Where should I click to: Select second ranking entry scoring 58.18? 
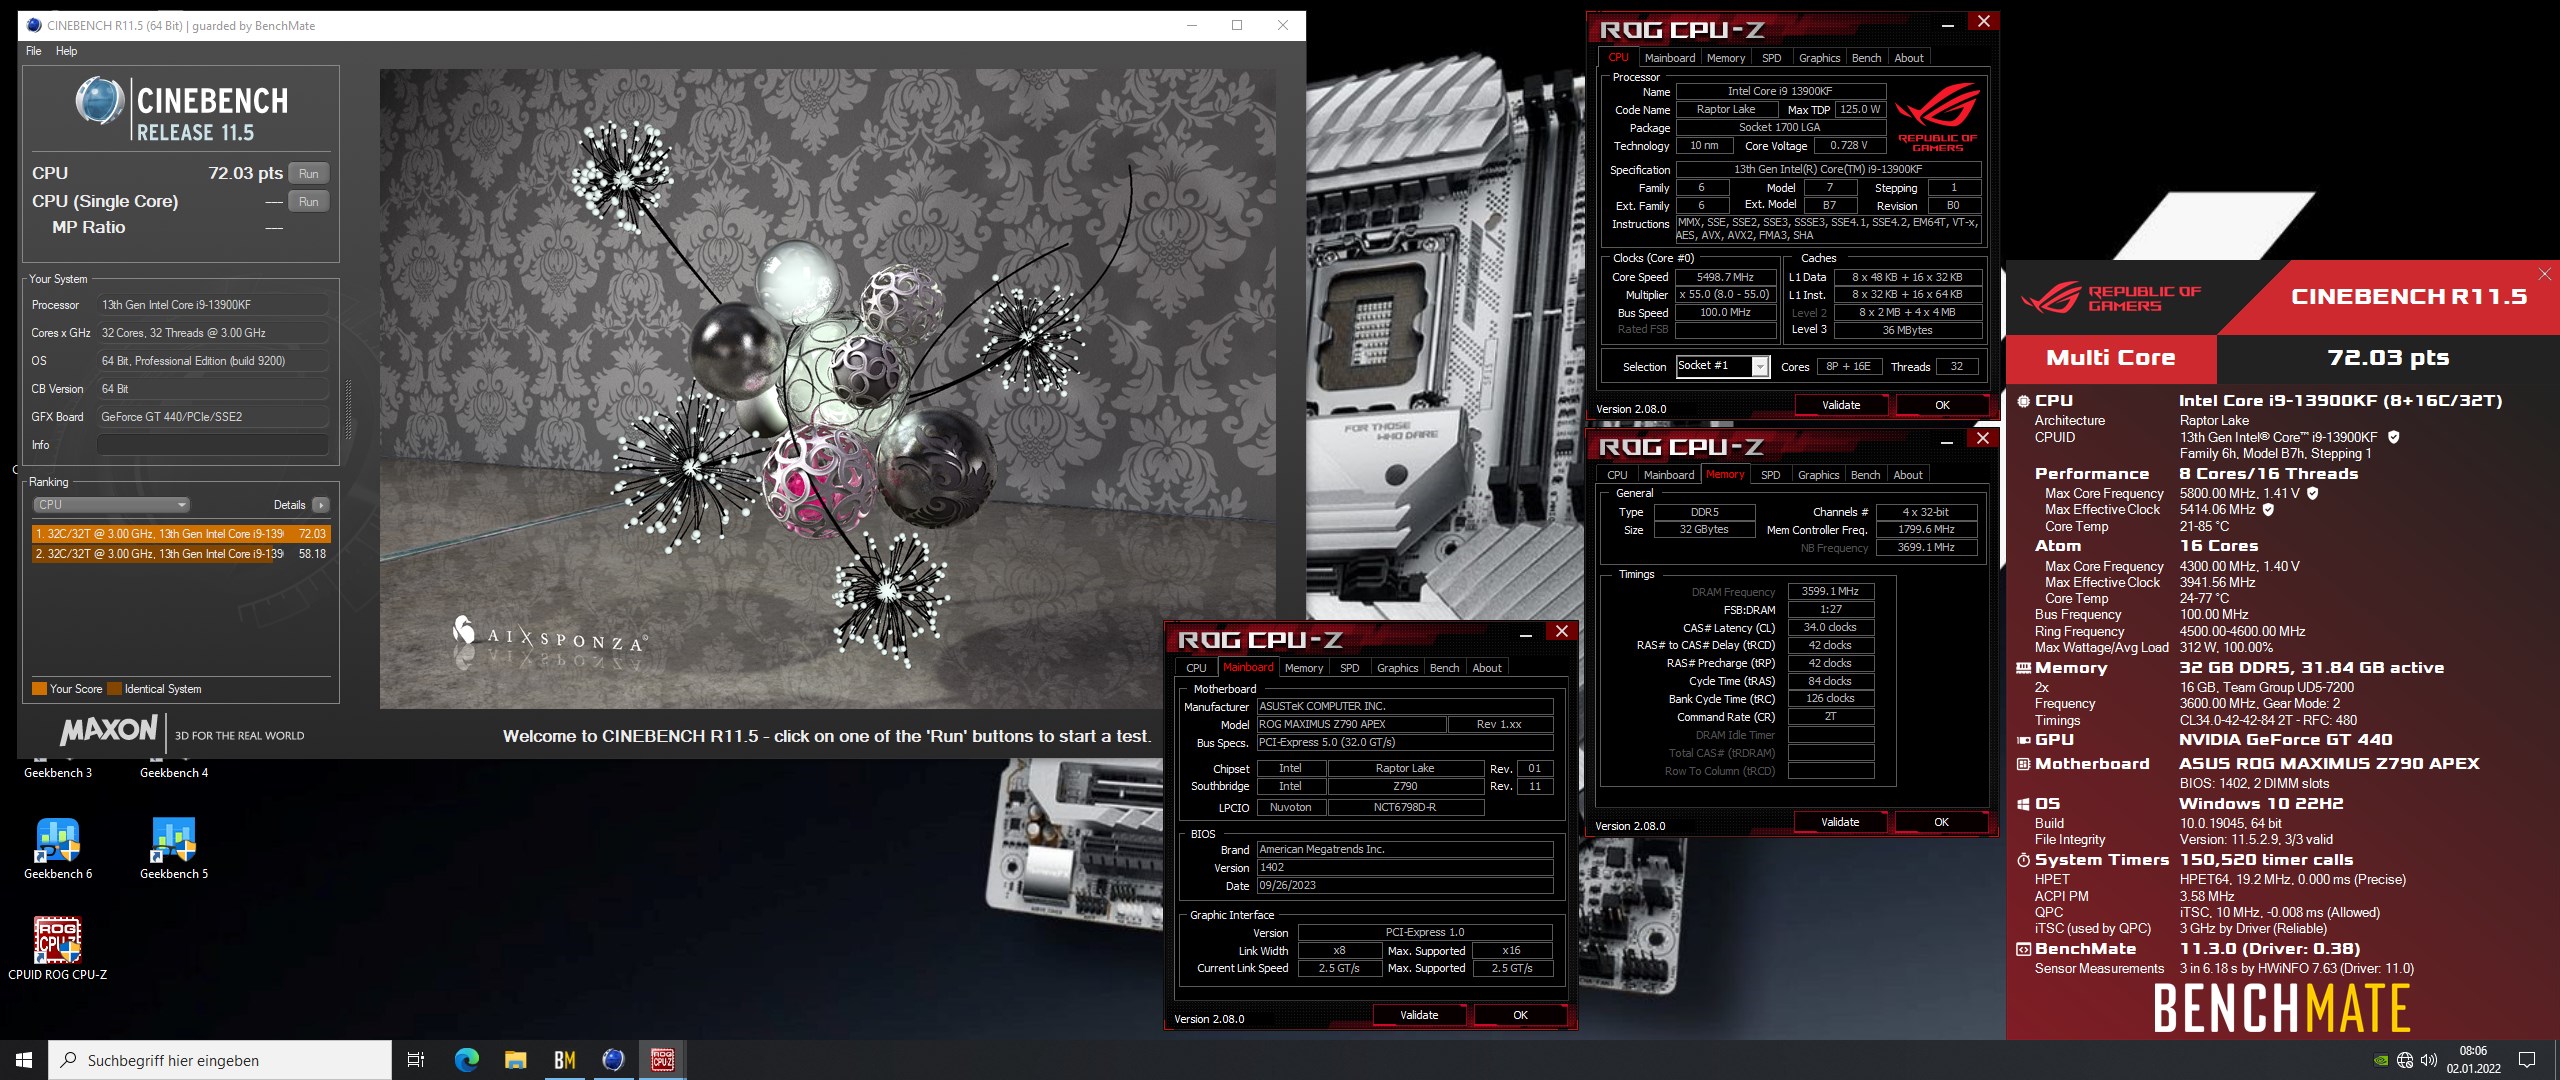tap(181, 553)
